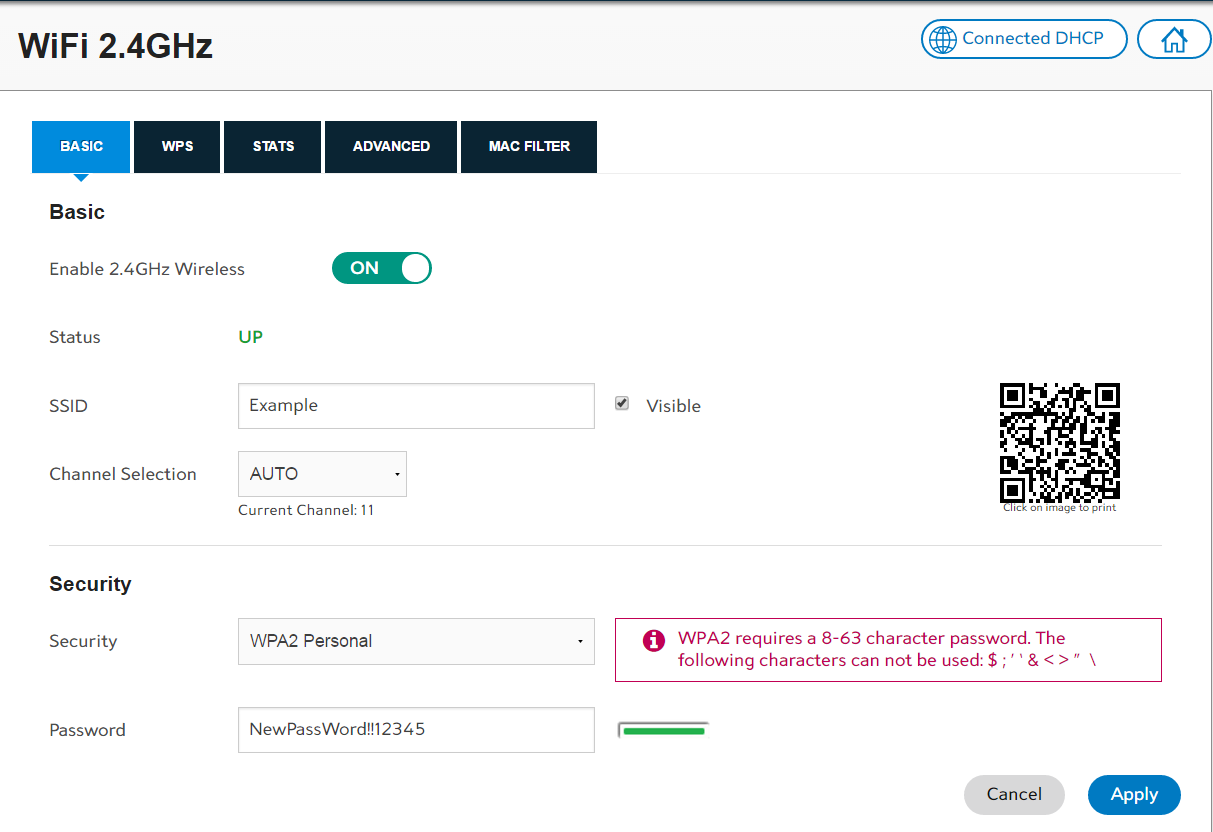Click the Channel Selection label
The image size is (1213, 832).
[123, 474]
